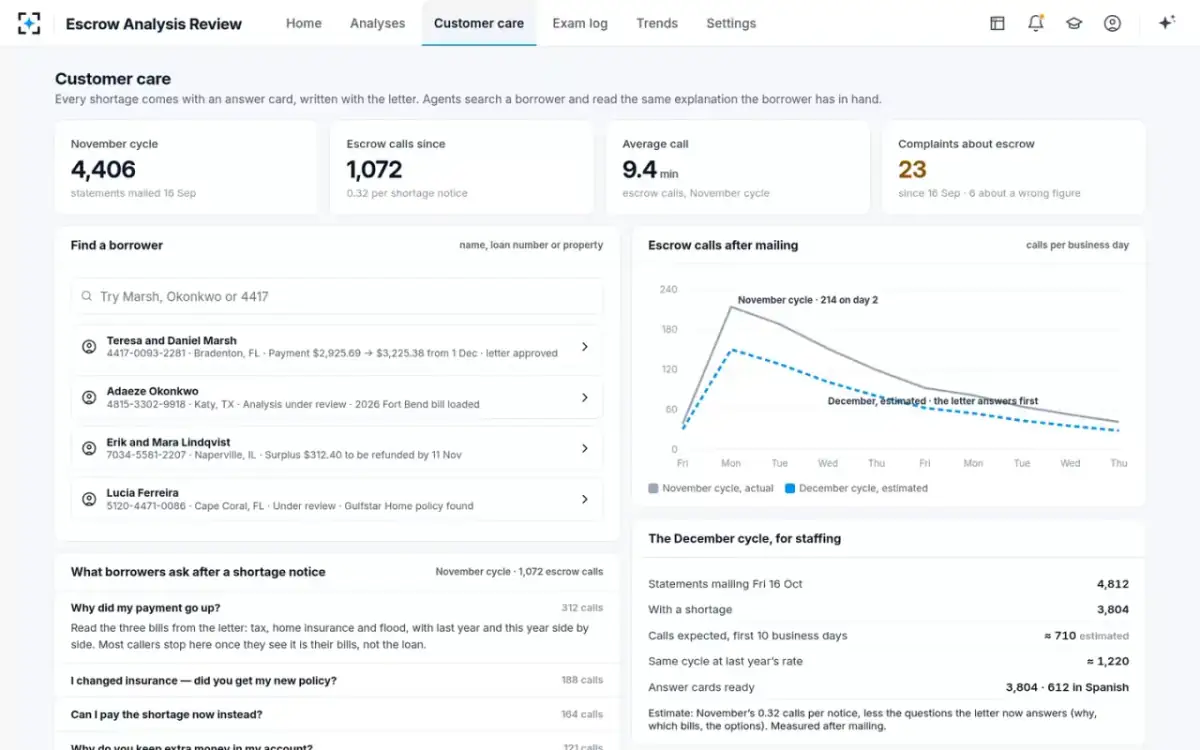This screenshot has height=750, width=1200.
Task: Open Adaeze Okonkwo row chevron
Action: 585,398
